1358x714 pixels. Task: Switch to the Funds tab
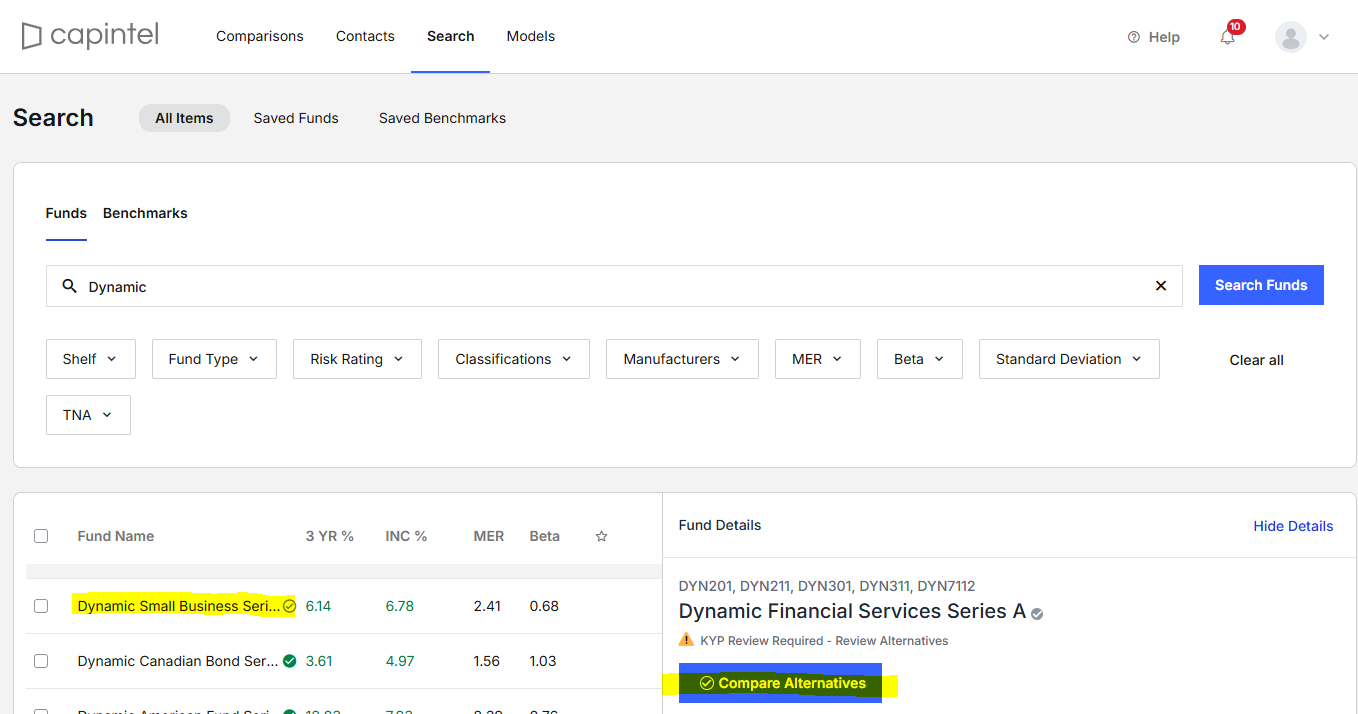pyautogui.click(x=66, y=213)
